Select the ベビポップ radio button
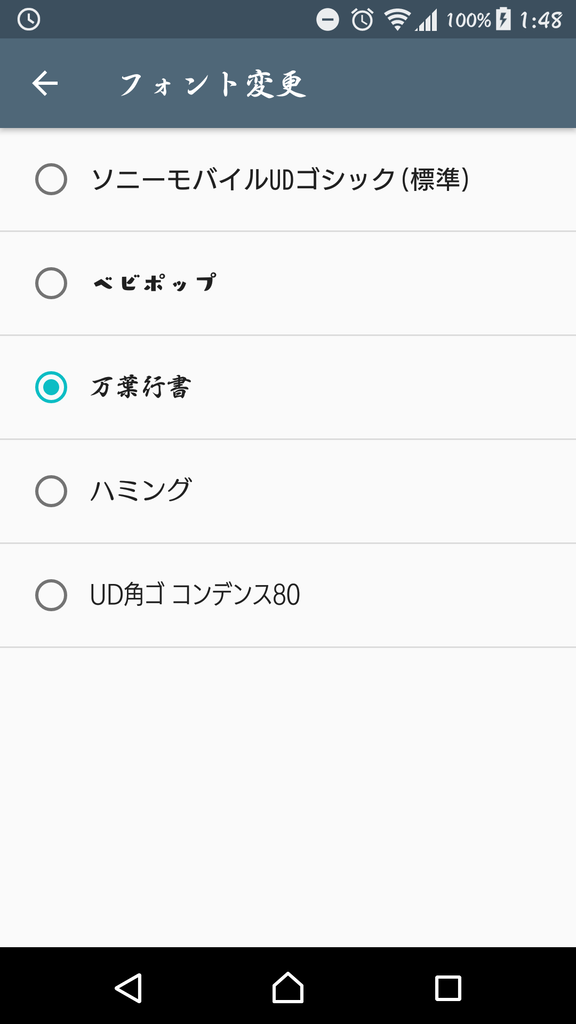The image size is (576, 1024). click(x=51, y=283)
